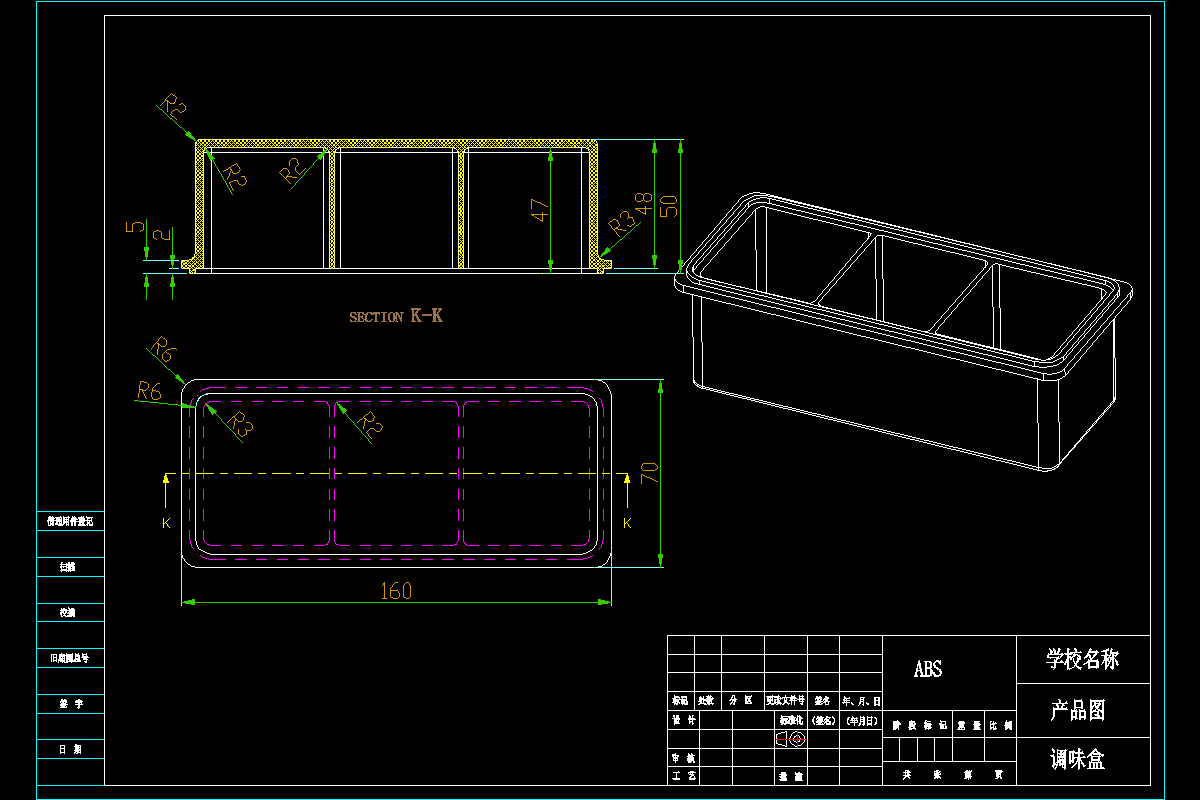Select the '47' inner depth dimension

(x=540, y=211)
